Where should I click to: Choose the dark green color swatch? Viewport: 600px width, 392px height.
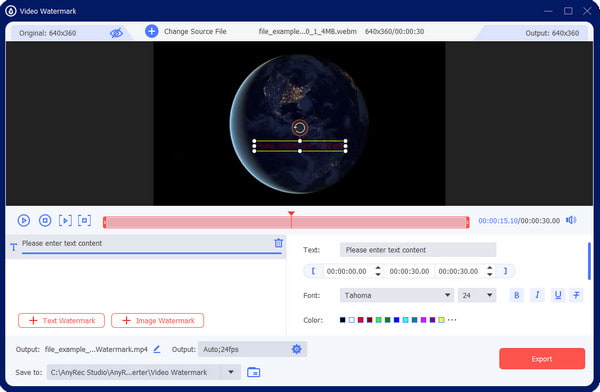tap(388, 320)
